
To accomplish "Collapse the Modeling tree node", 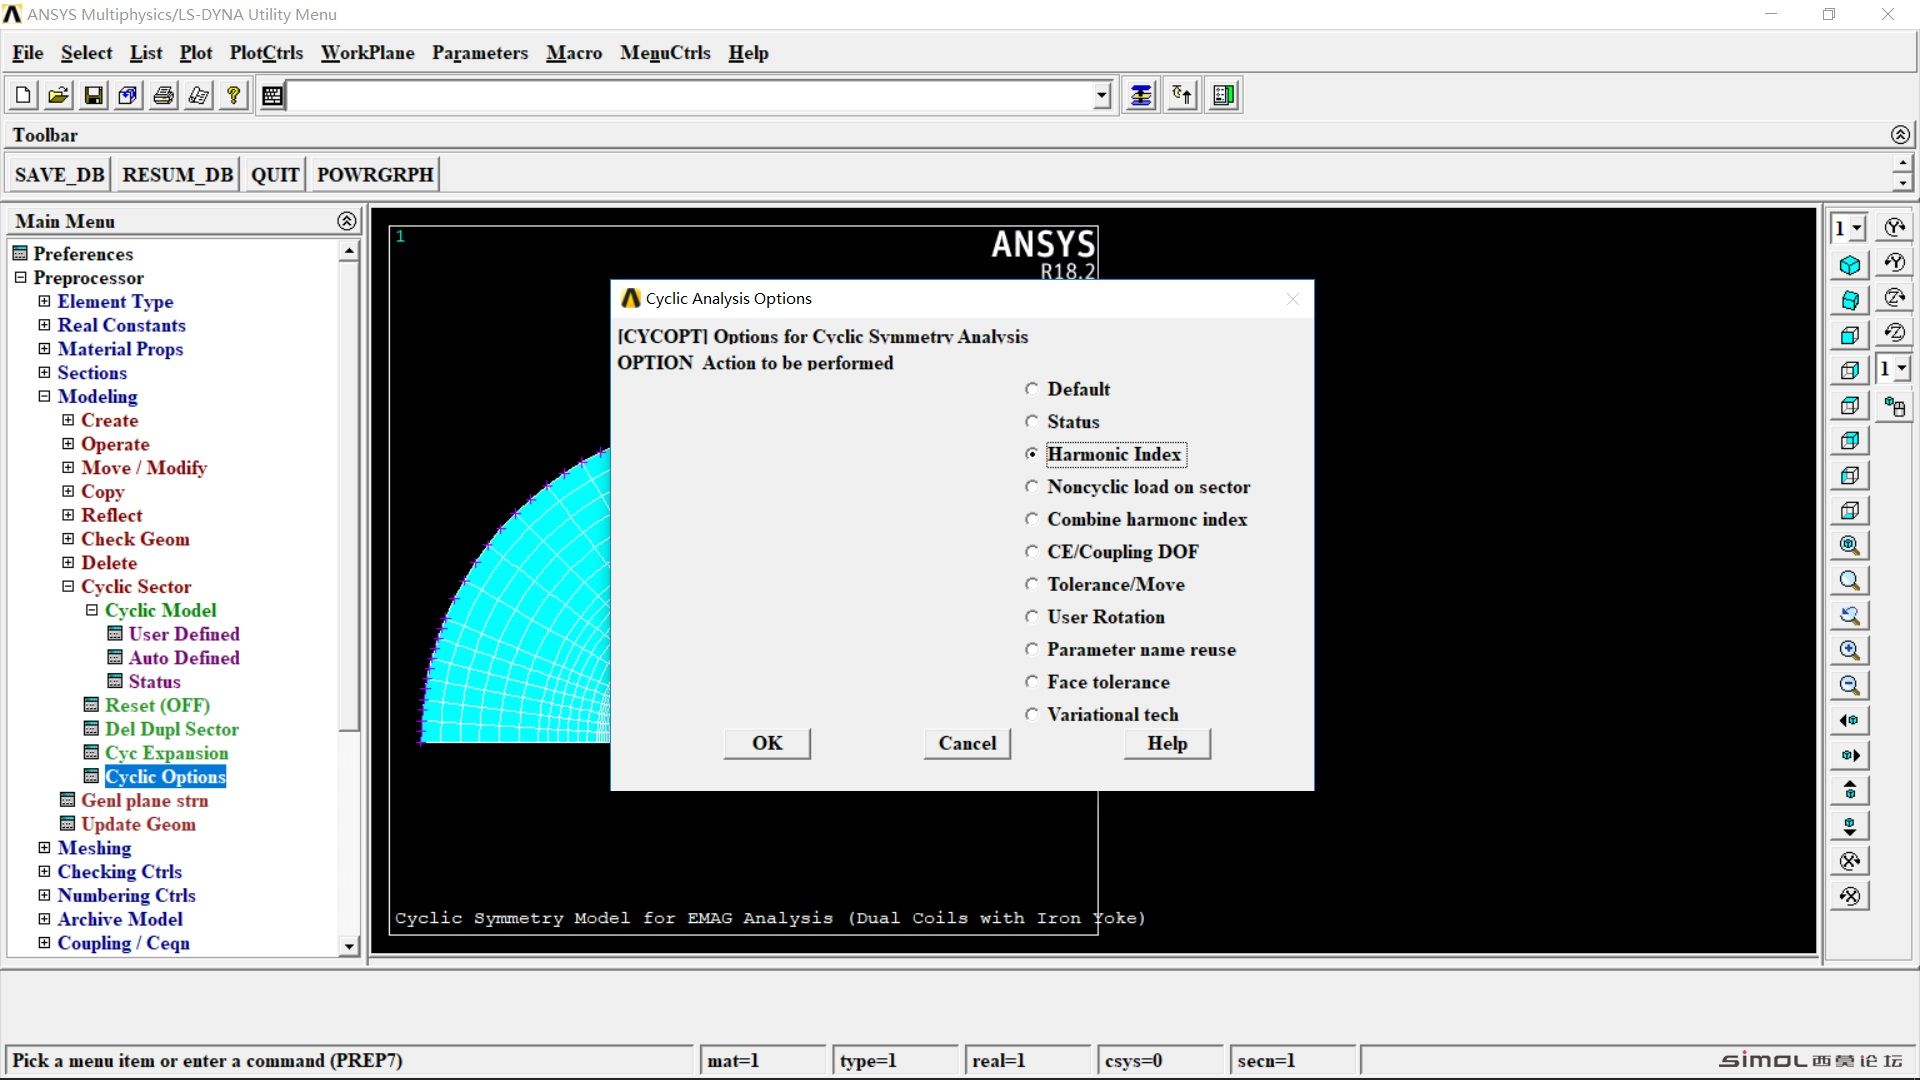I will click(44, 396).
